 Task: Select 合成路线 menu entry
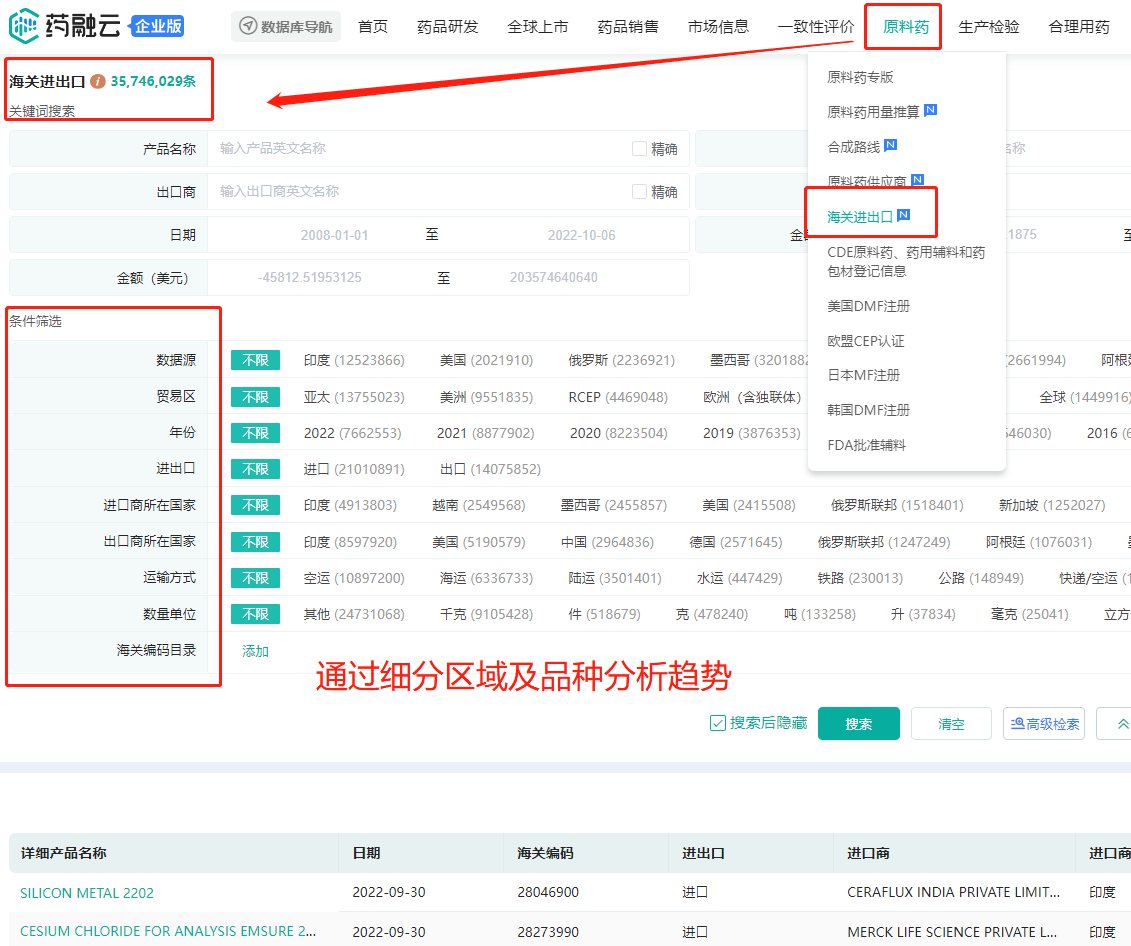853,147
